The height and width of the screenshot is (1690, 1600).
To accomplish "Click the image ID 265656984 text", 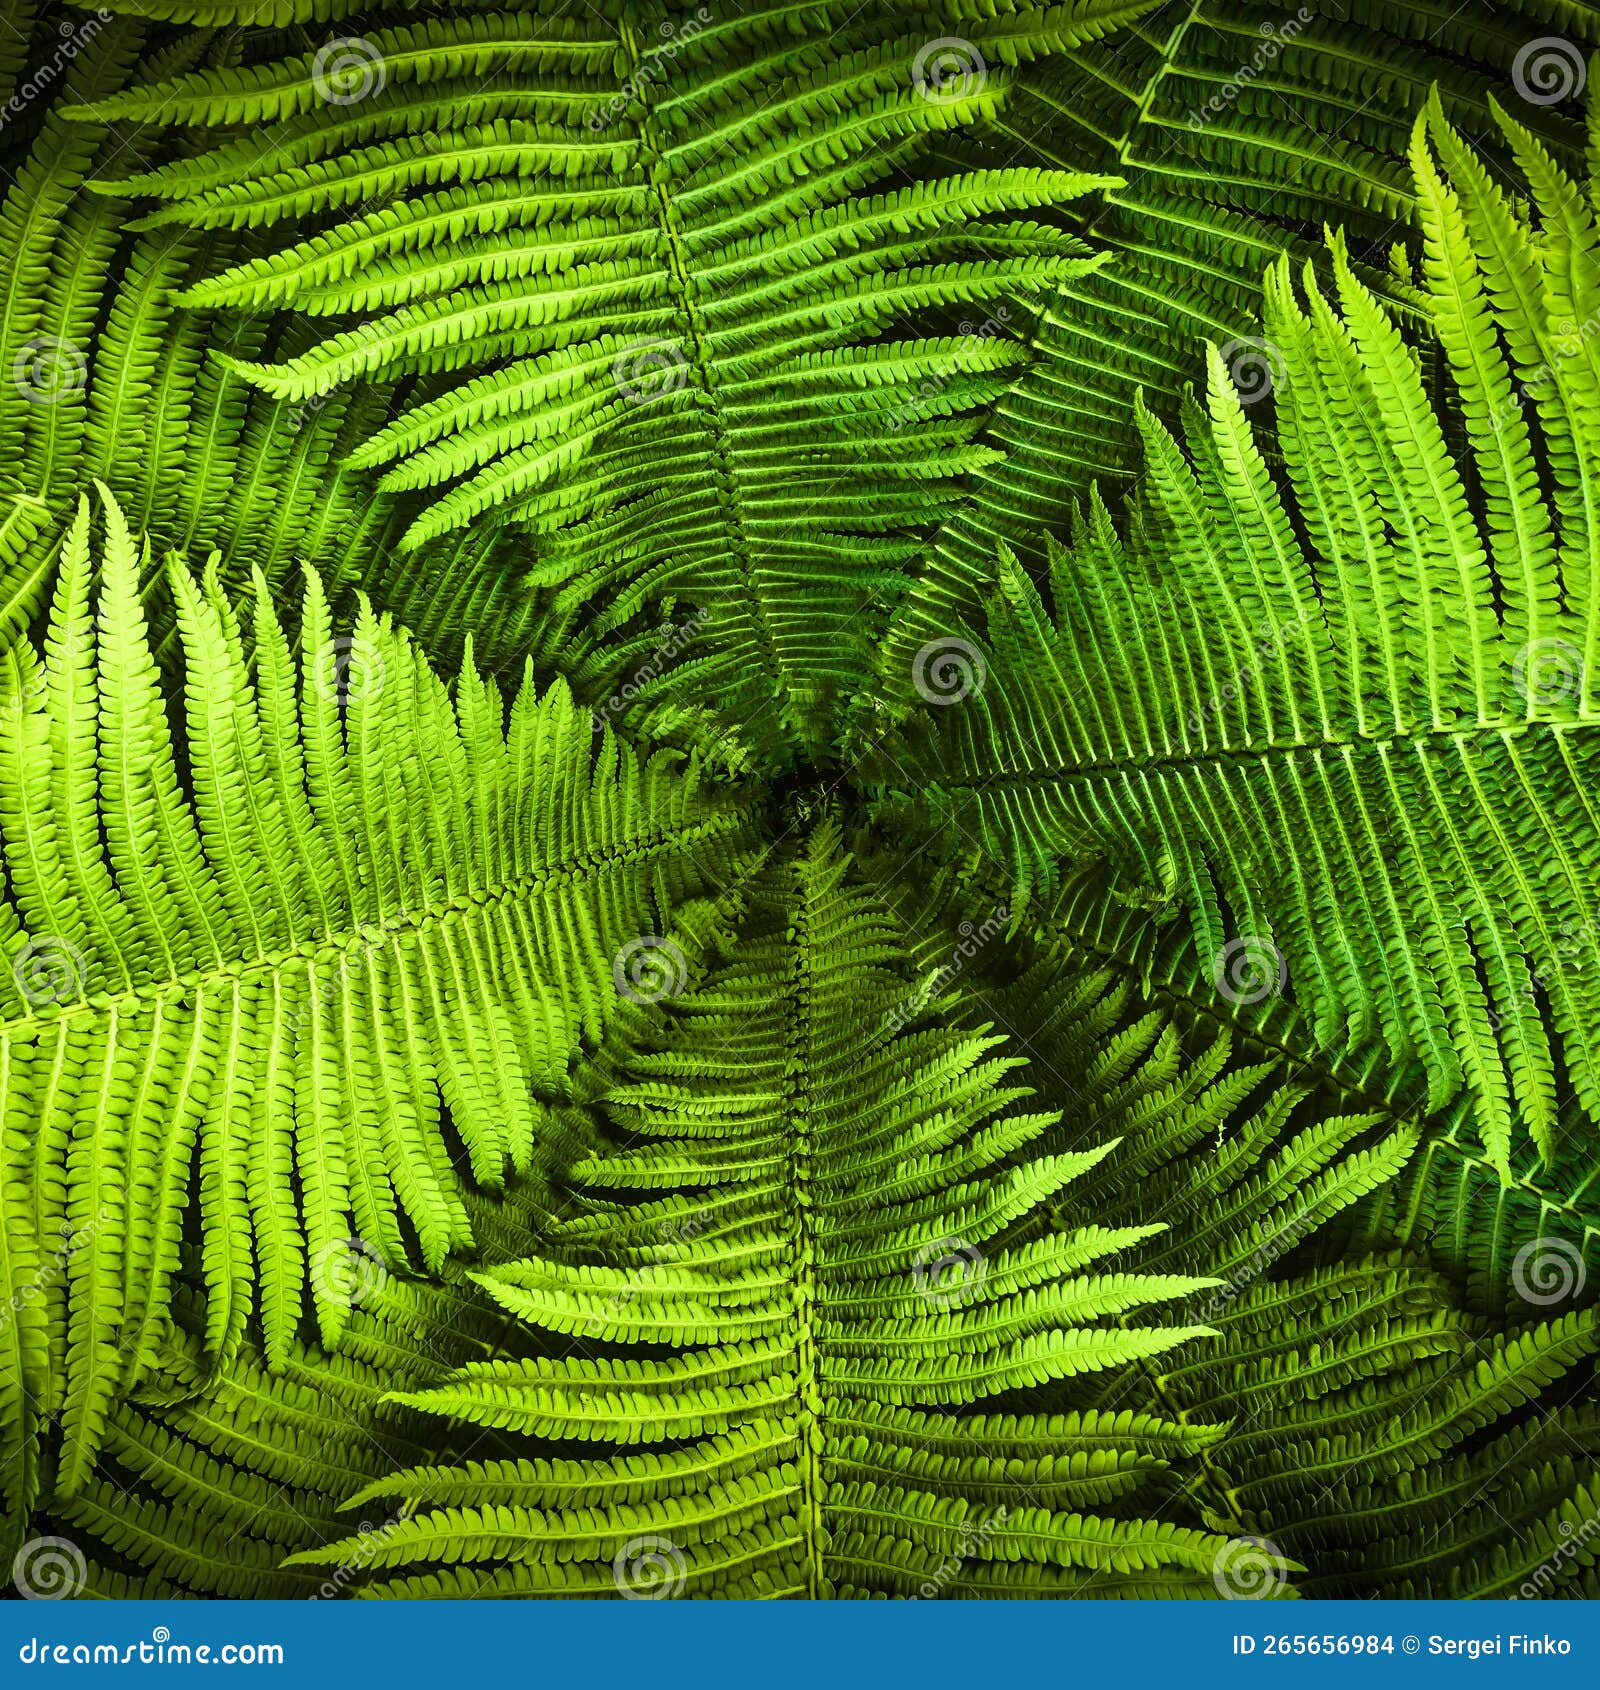I will [x=1310, y=1645].
